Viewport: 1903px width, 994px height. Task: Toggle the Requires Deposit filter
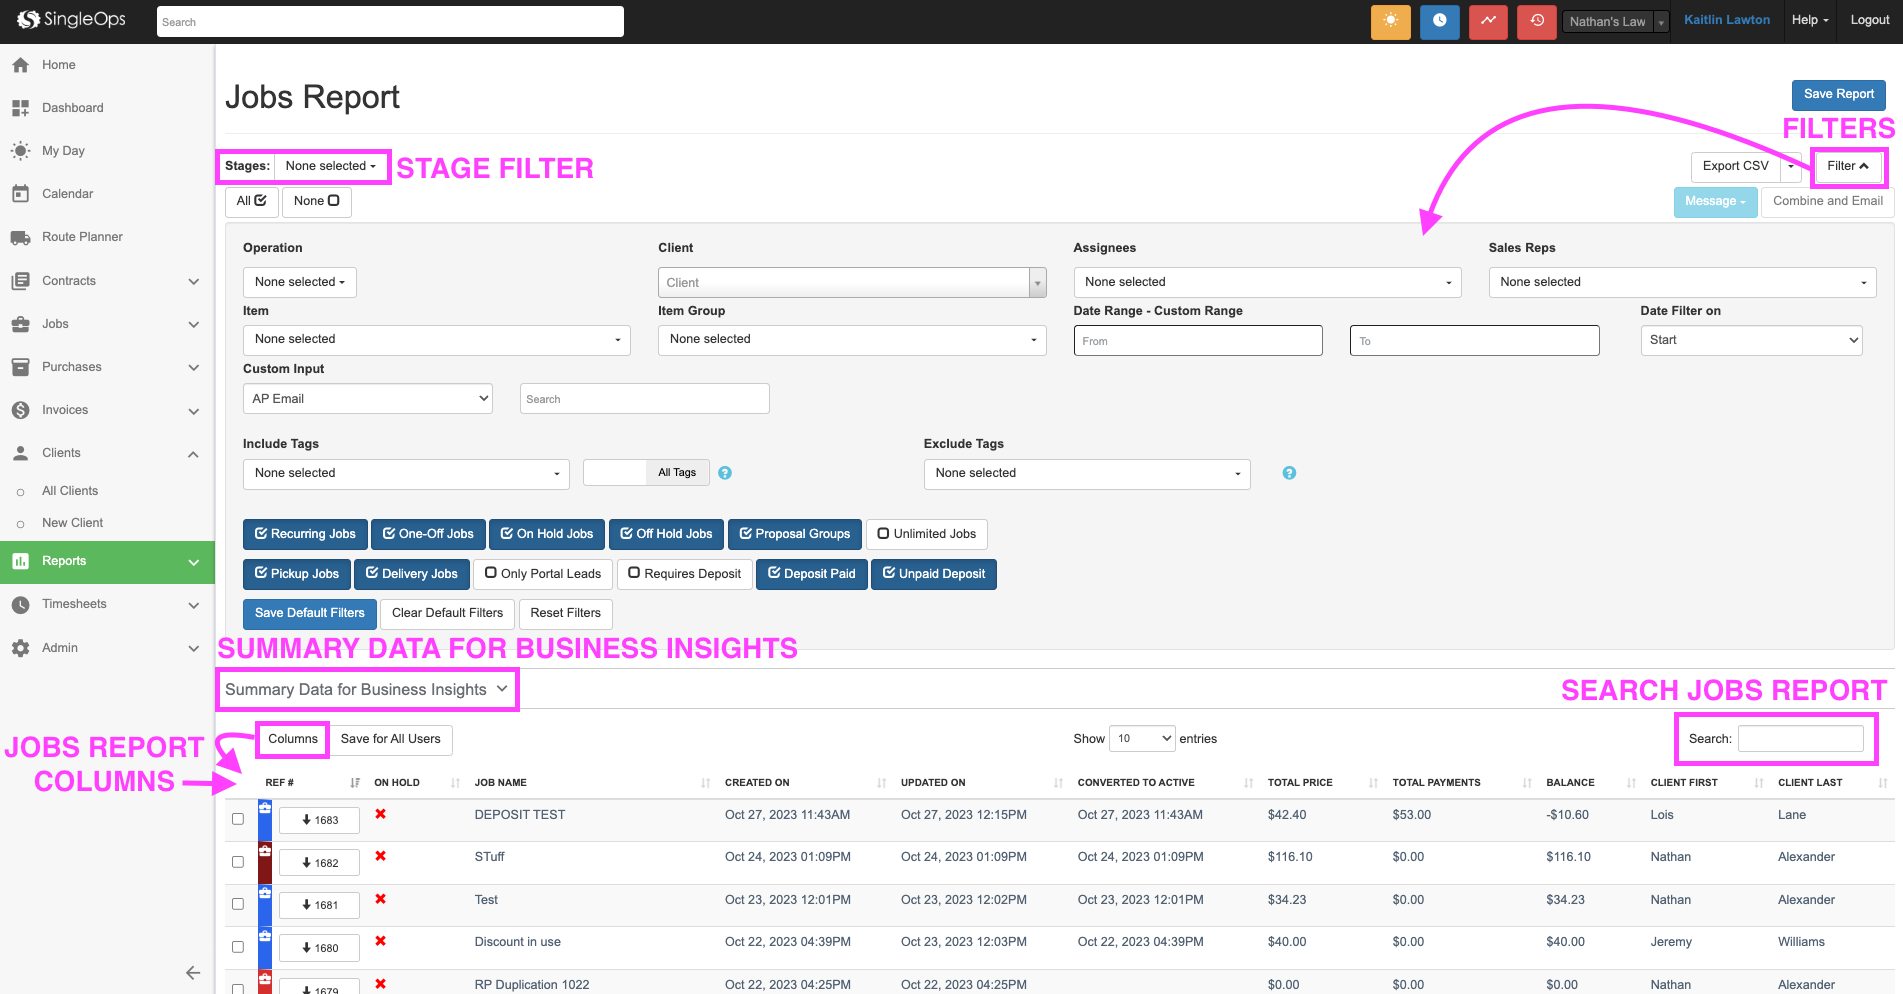[x=684, y=574]
